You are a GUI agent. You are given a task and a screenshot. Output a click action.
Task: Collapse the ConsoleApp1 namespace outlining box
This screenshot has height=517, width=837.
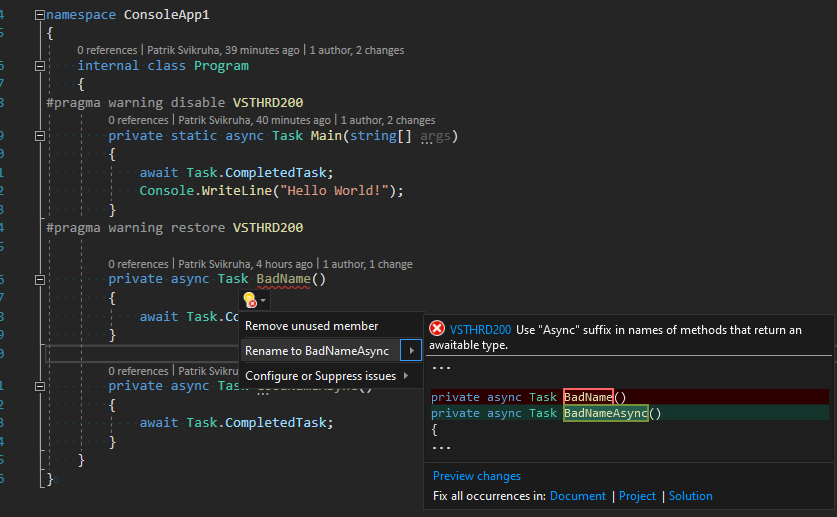[x=39, y=16]
